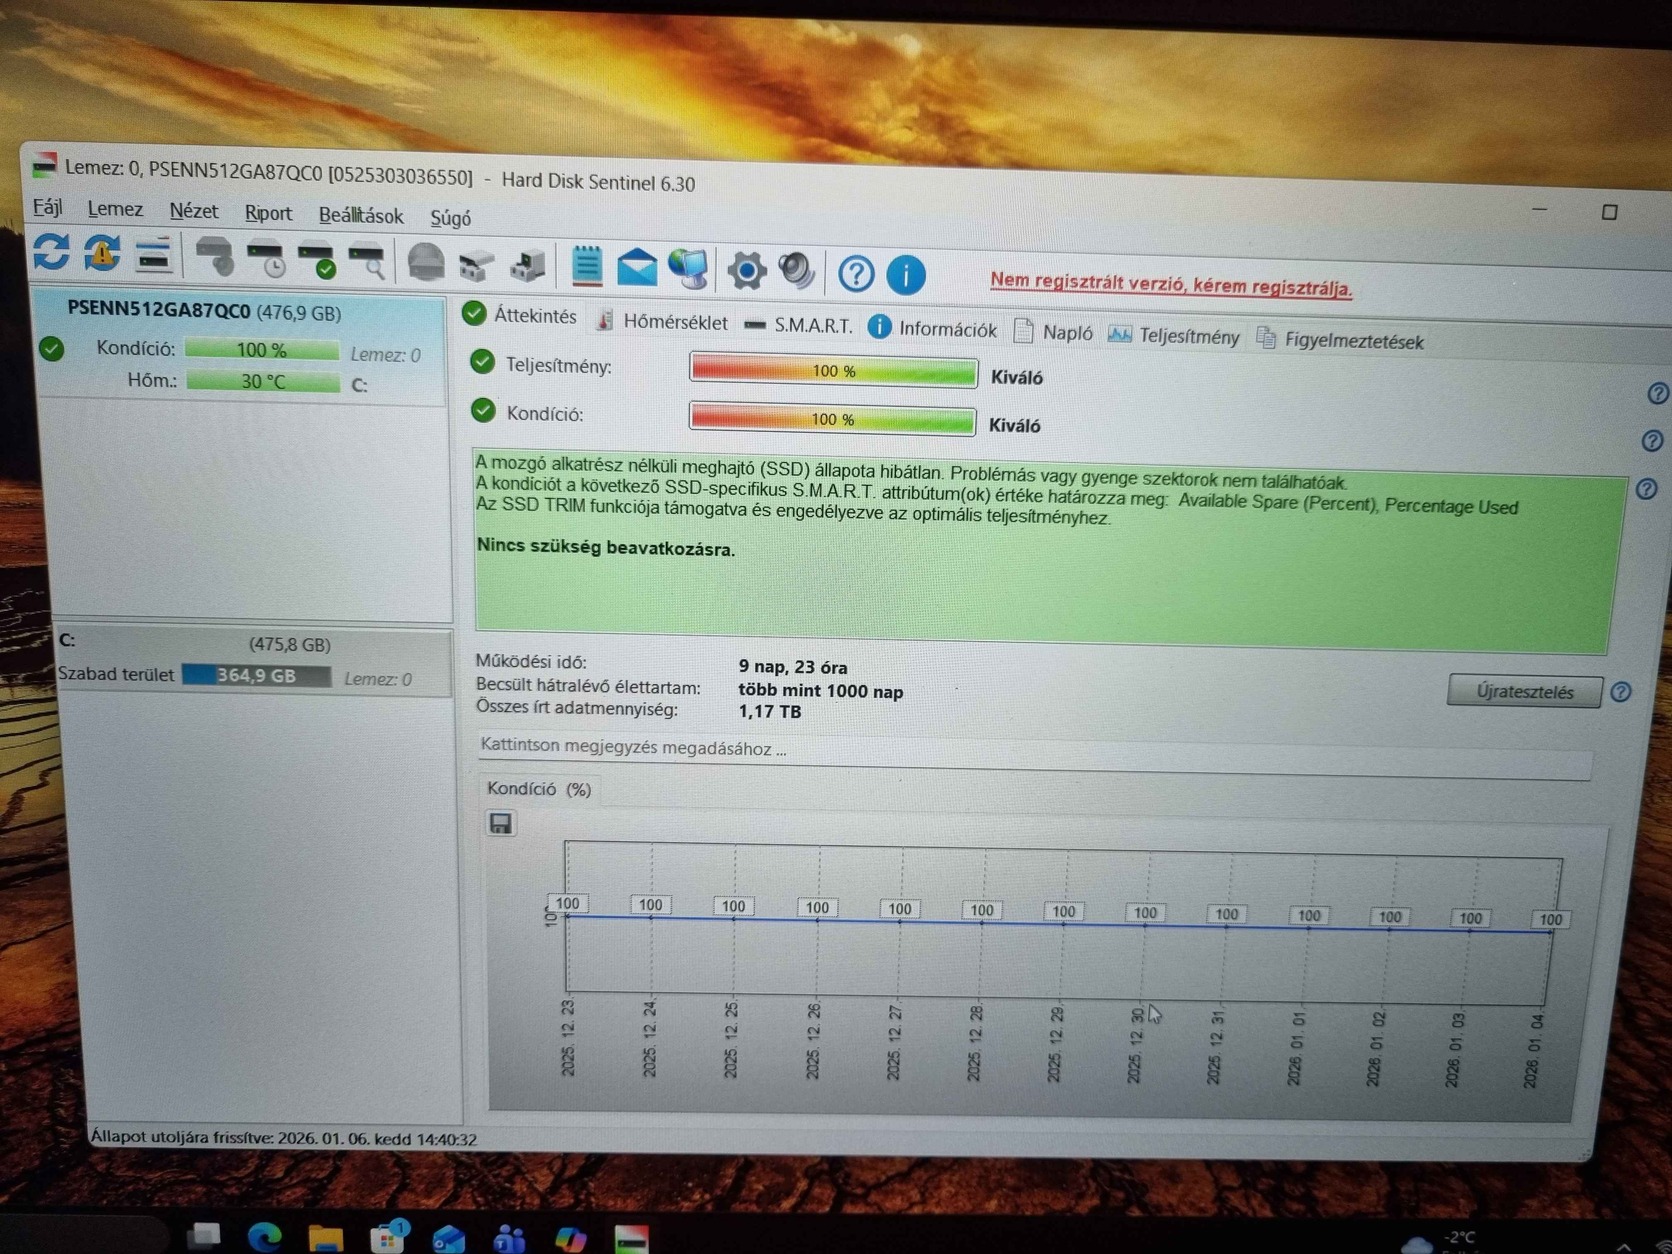This screenshot has height=1254, width=1672.
Task: Click Hard Disk Sentinel taskbar icon
Action: pos(631,1239)
